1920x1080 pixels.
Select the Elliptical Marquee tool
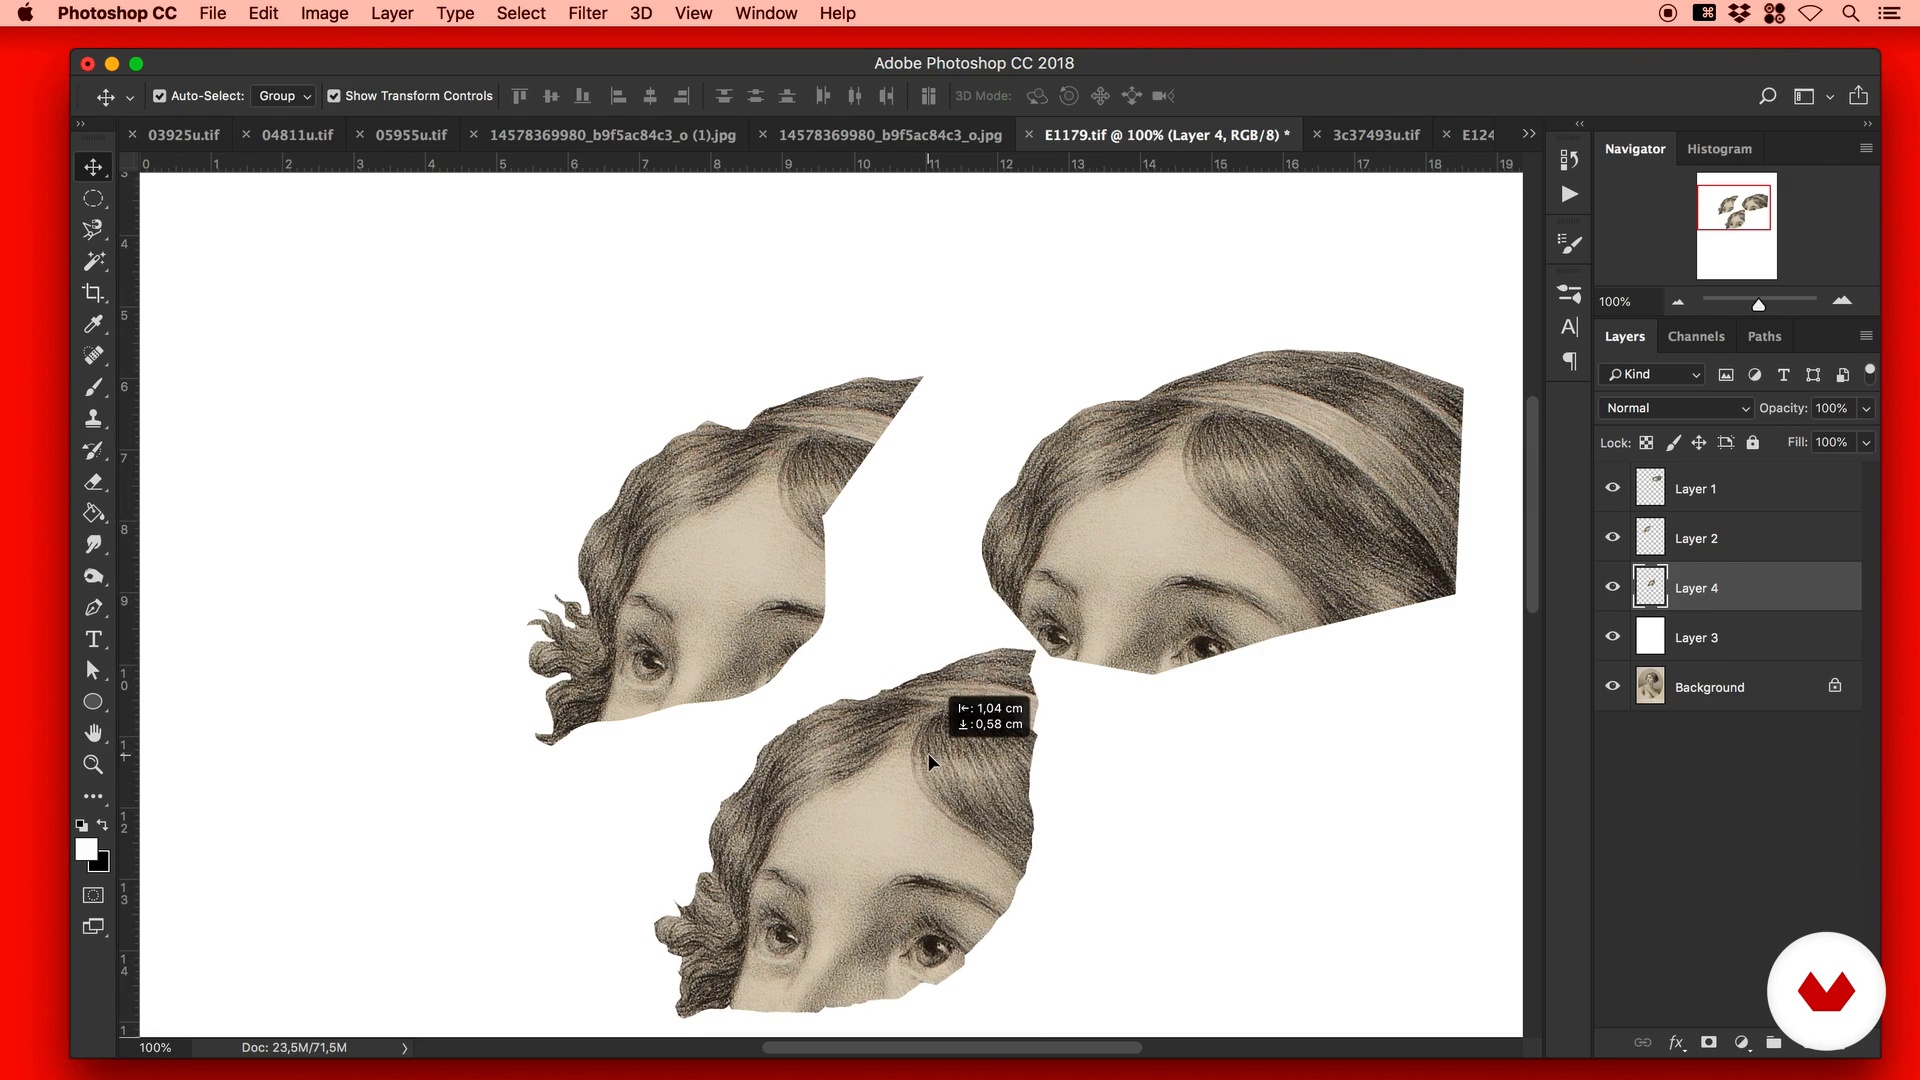[93, 199]
